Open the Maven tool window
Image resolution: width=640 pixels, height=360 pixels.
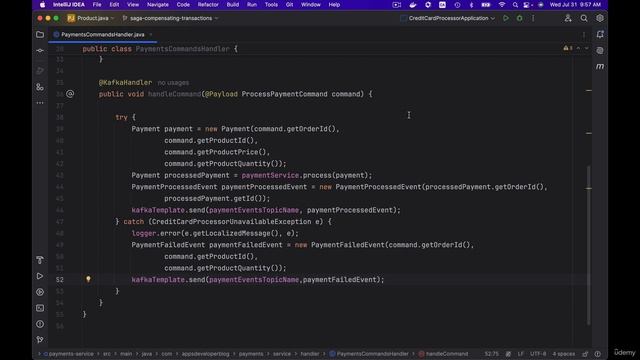[600, 67]
